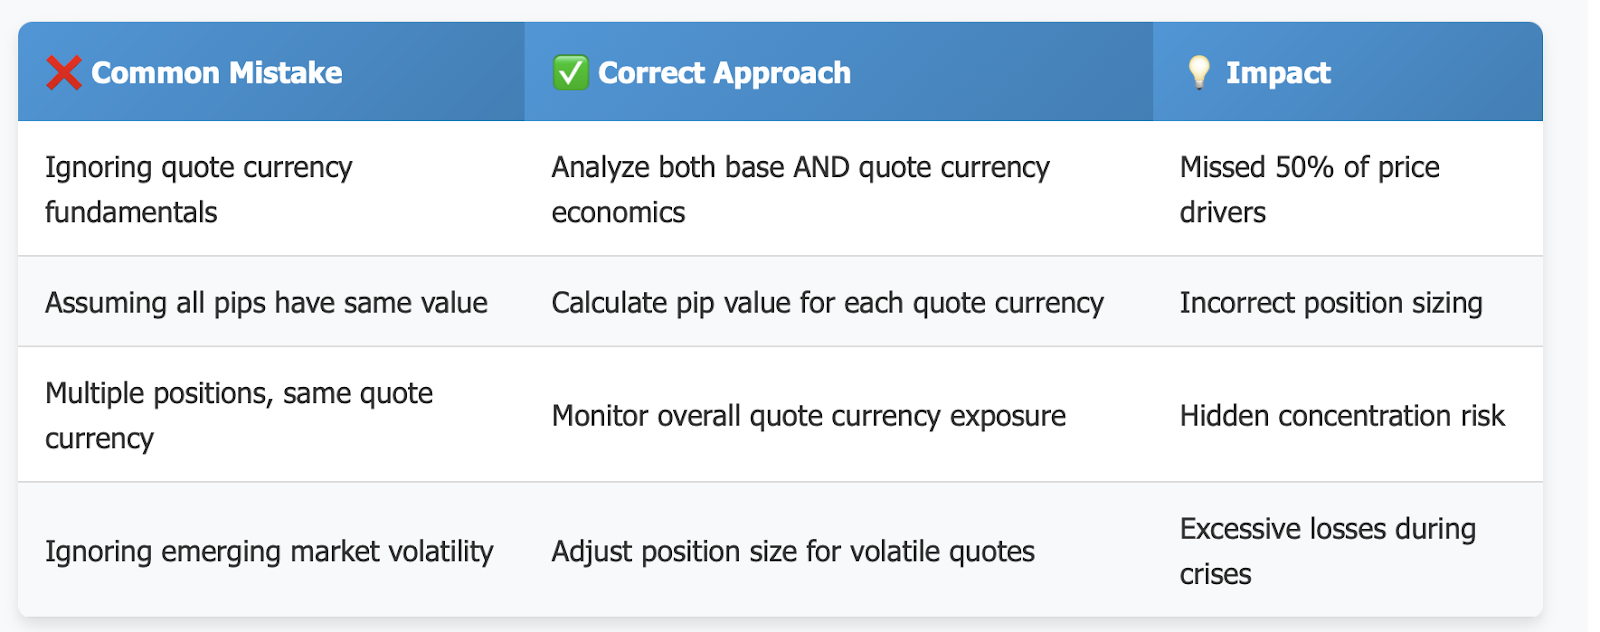This screenshot has width=1600, height=632.
Task: Select "Analyze both base AND quote currency" text
Action: click(x=800, y=167)
